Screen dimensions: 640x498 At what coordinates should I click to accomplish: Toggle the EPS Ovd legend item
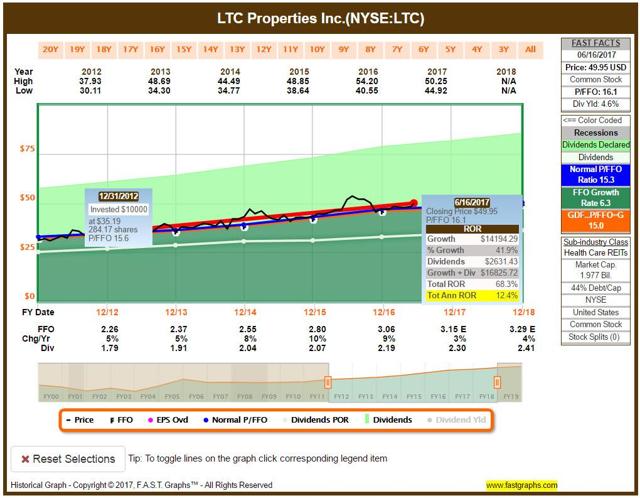tap(168, 420)
